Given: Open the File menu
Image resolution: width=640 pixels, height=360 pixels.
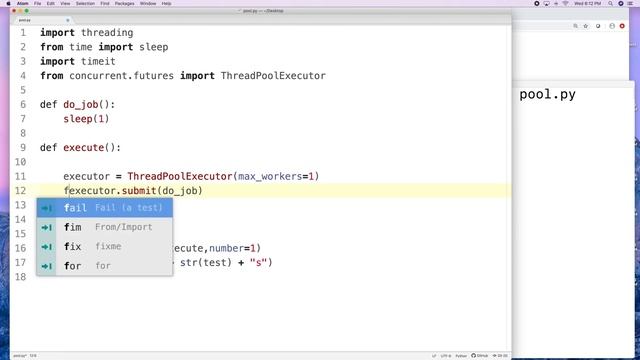Looking at the screenshot, I should [x=37, y=3].
